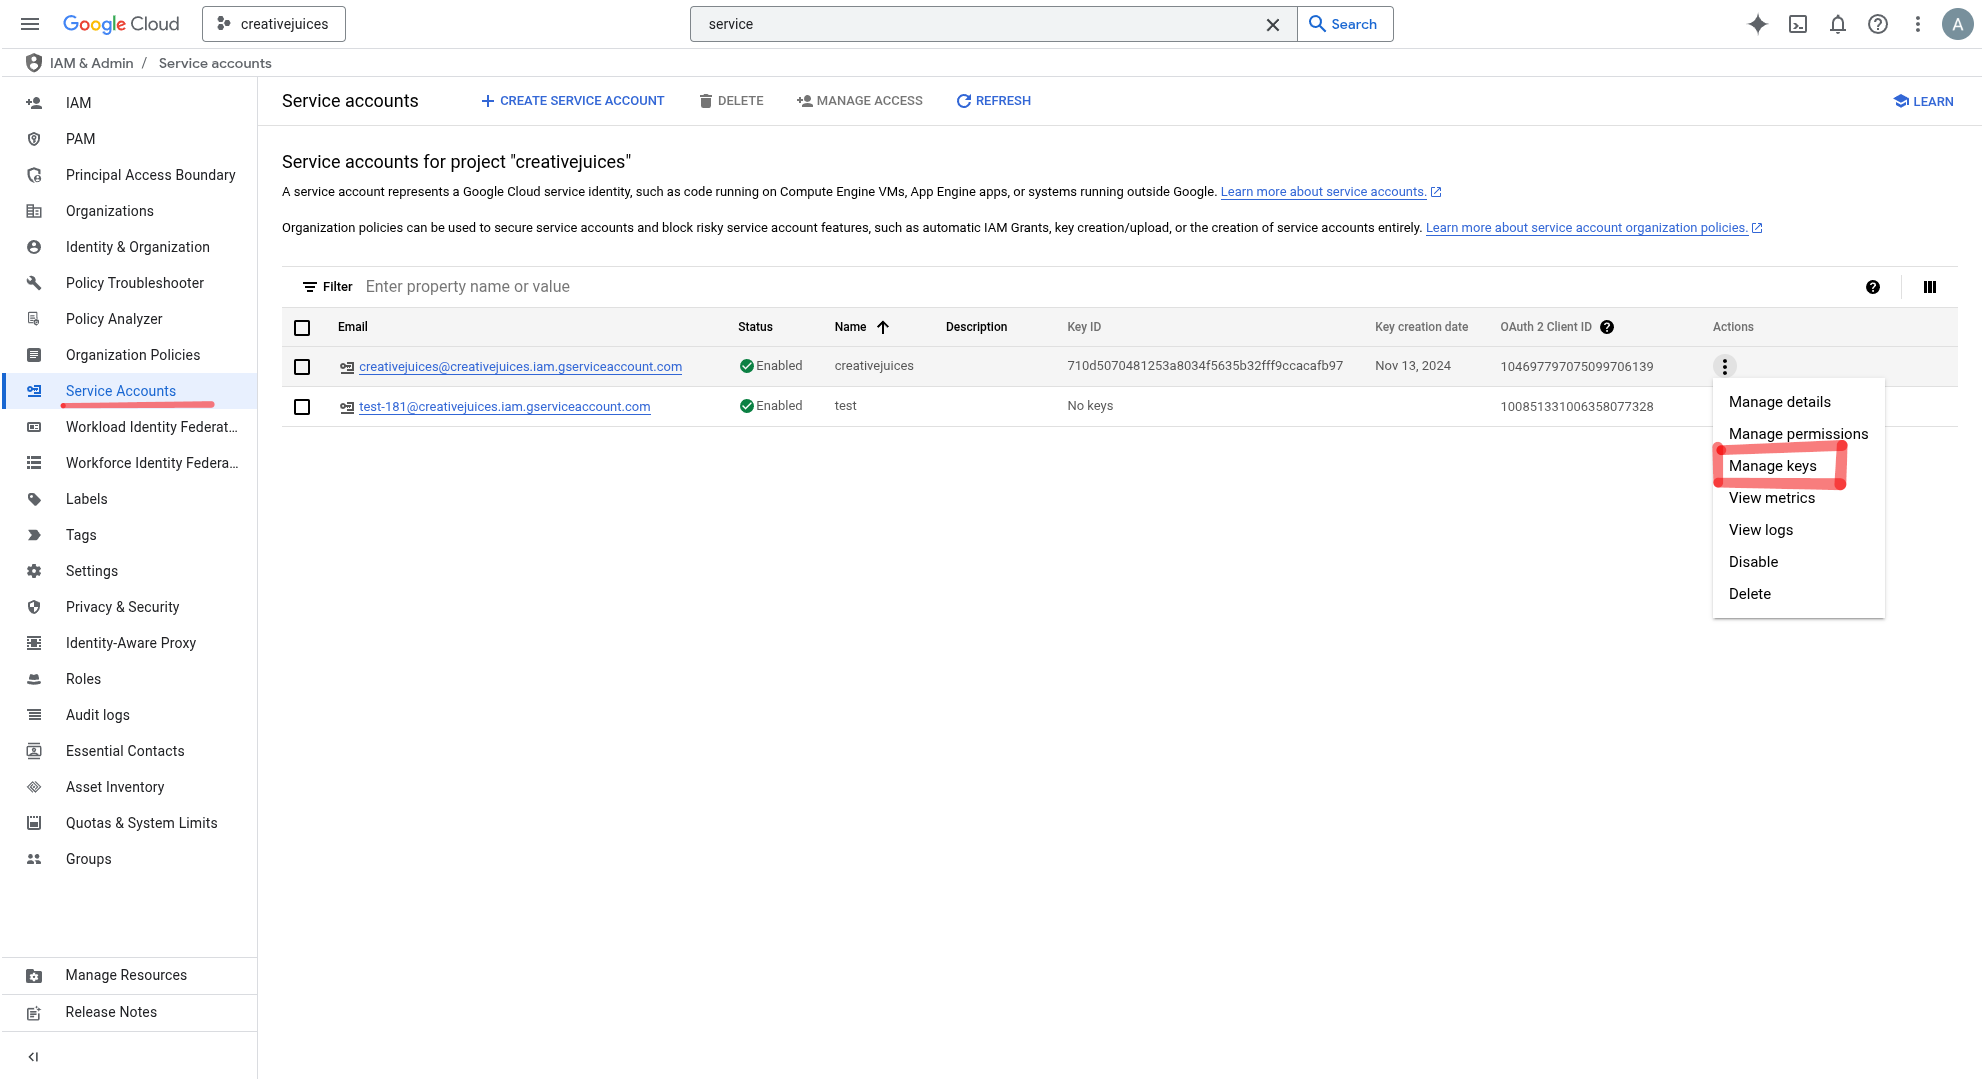
Task: Open test-181 service account email link
Action: click(504, 407)
